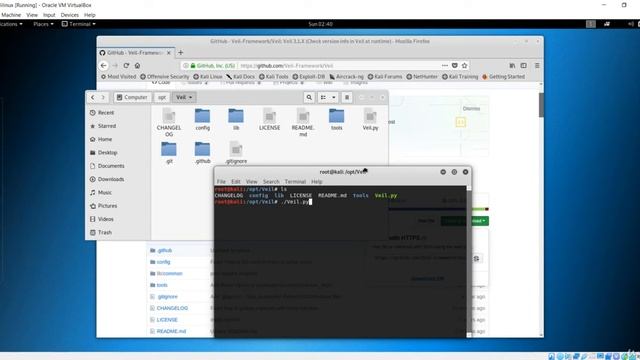The image size is (640, 360).
Task: Select Veil.py file icon in file manager
Action: (x=370, y=116)
